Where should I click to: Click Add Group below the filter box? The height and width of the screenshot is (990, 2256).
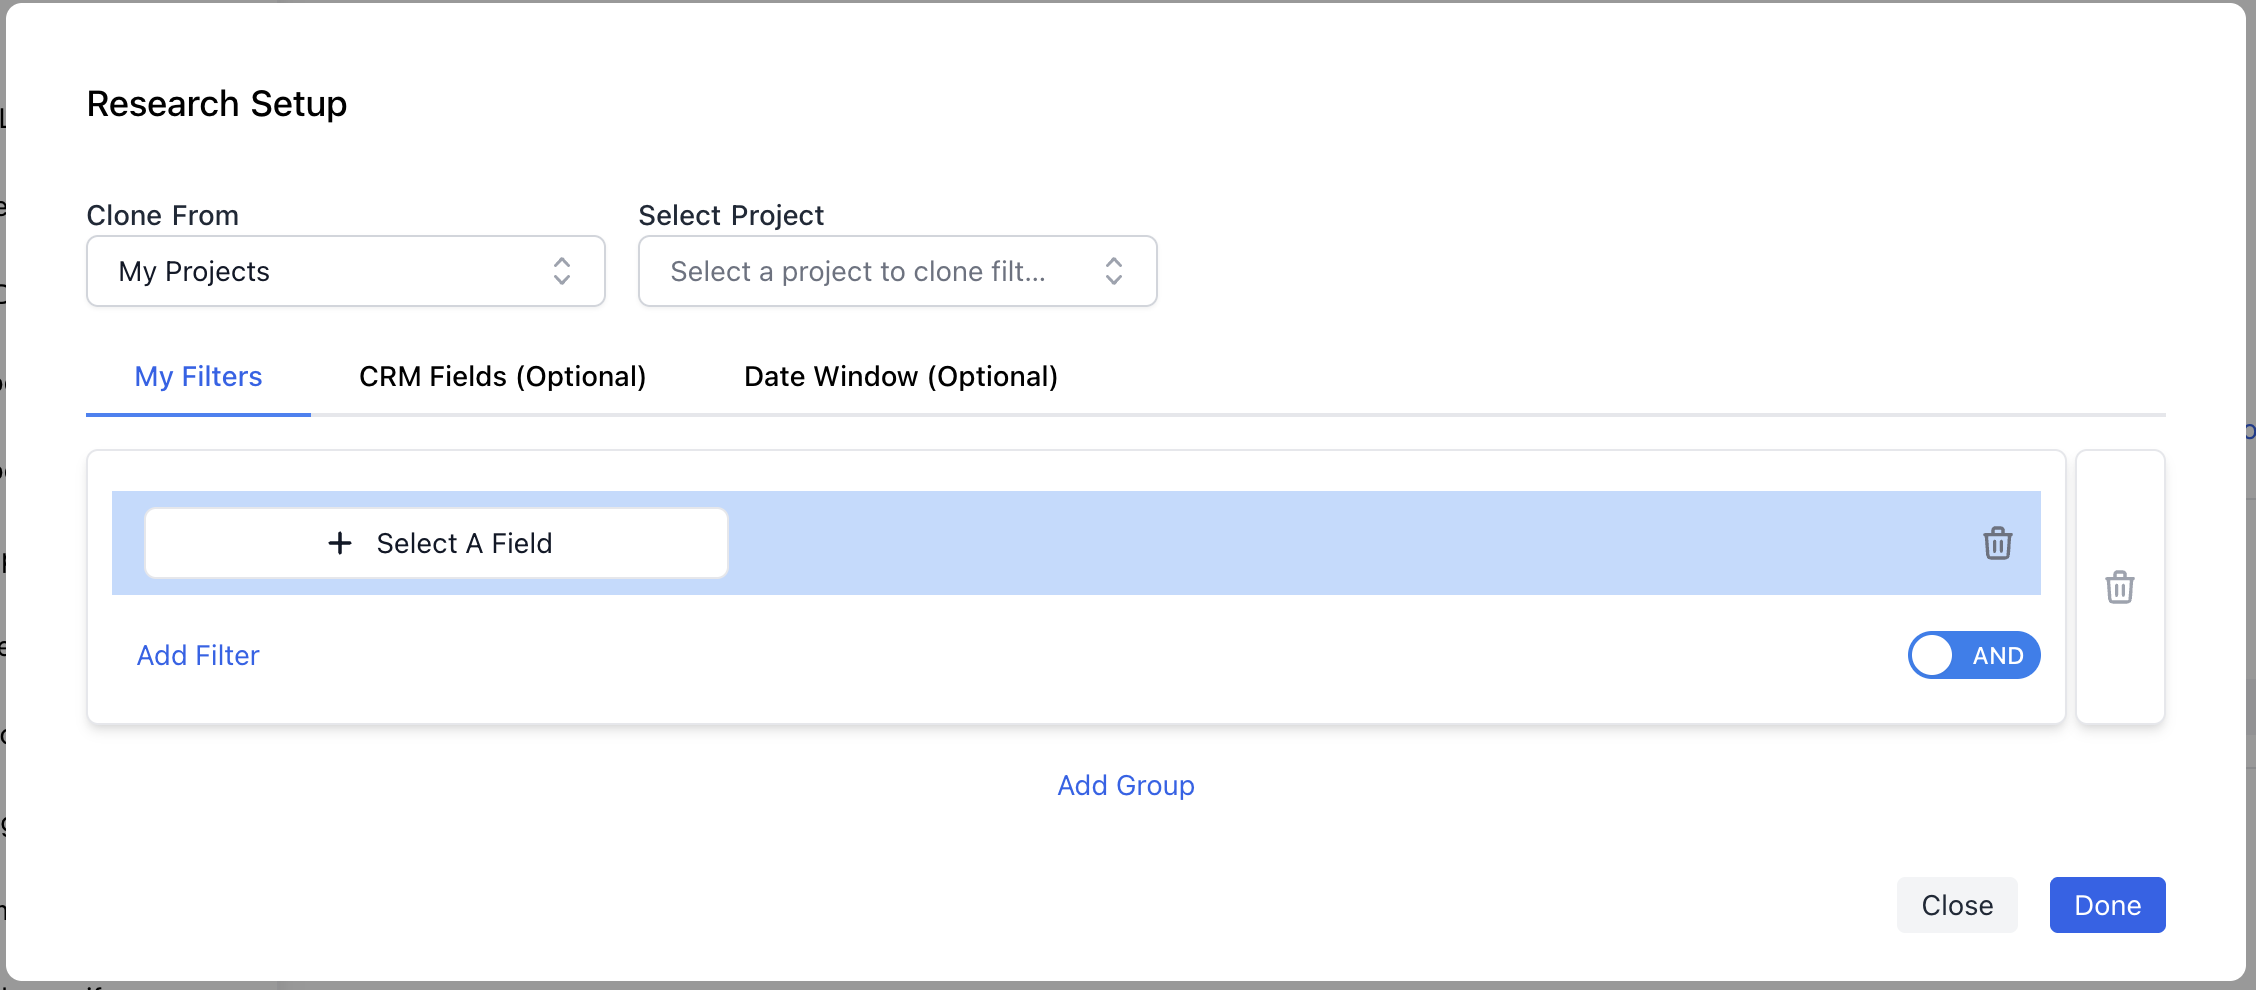coord(1125,785)
